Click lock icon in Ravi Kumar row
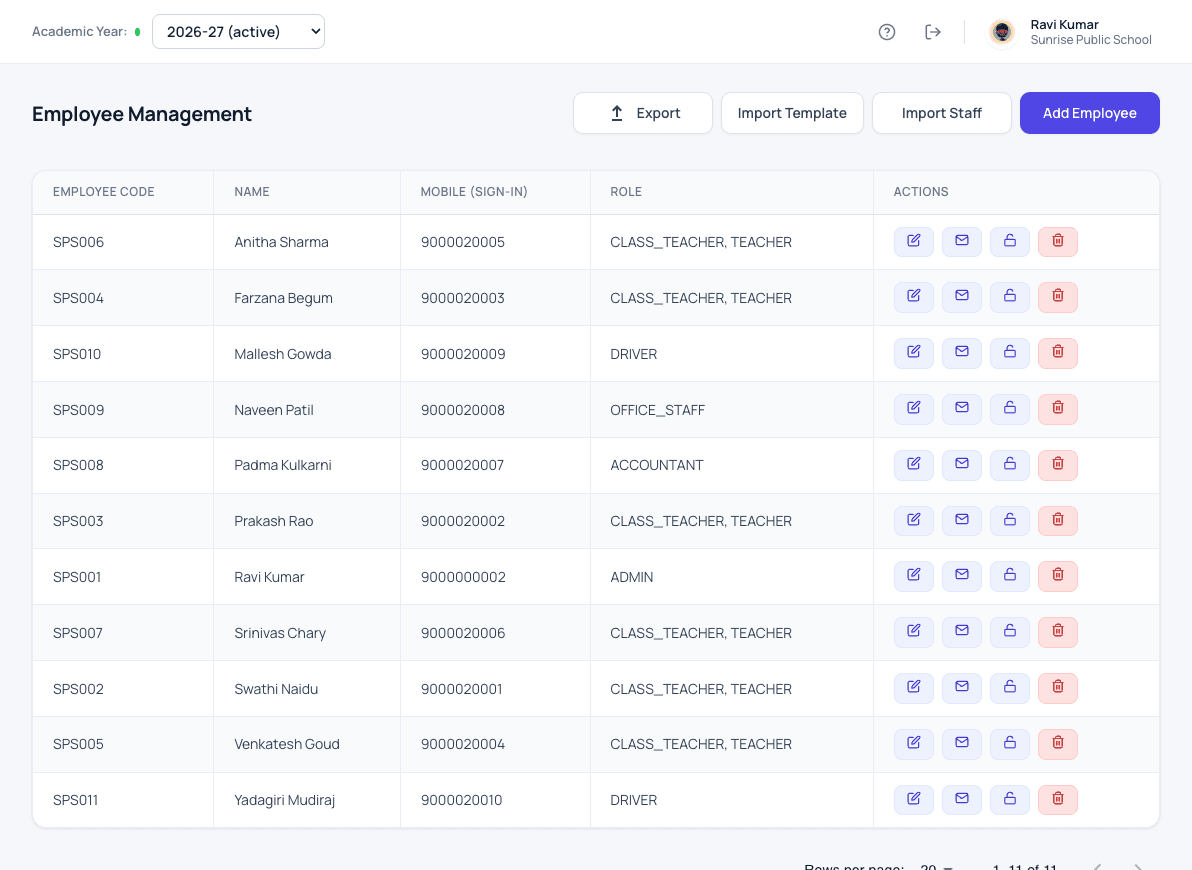Screen dimensions: 1192x870 [x=1010, y=576]
